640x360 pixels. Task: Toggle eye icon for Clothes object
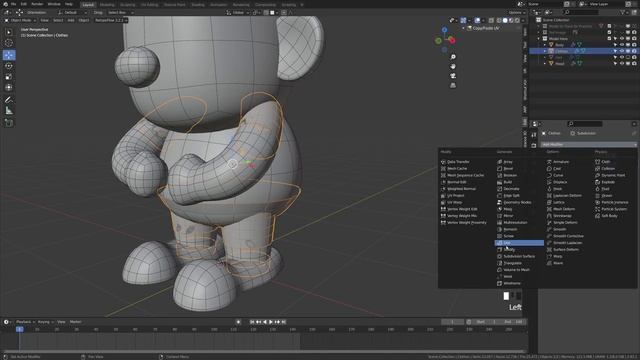621,51
